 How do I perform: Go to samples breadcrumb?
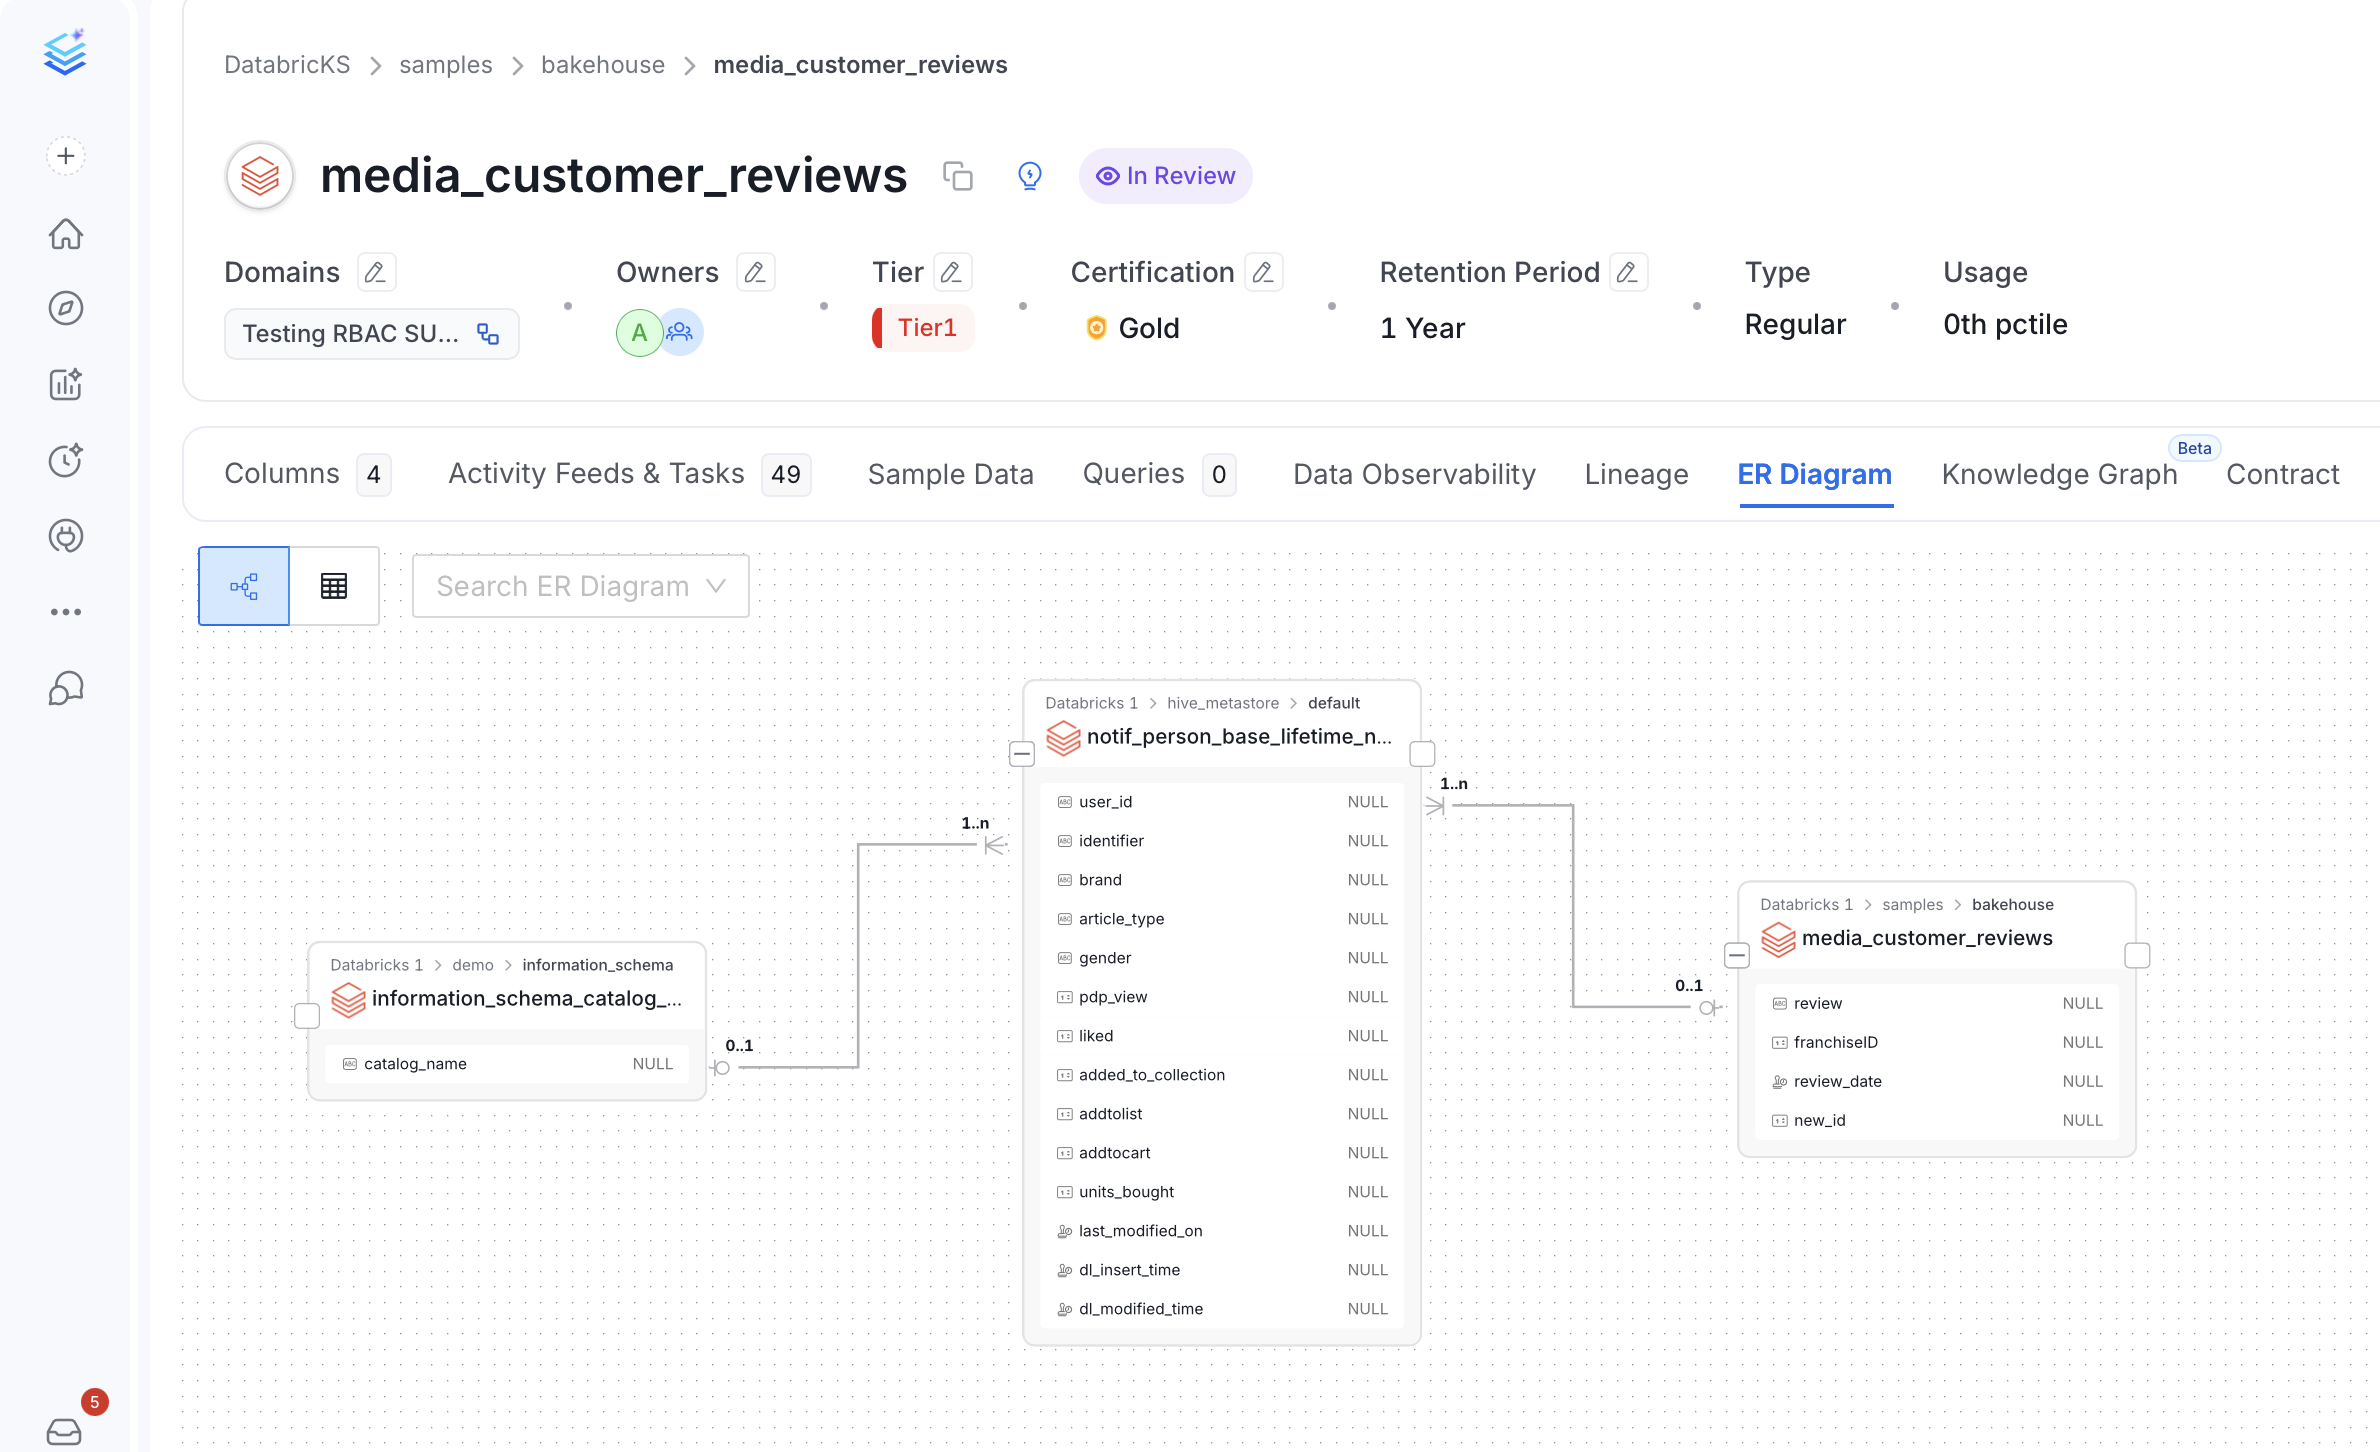(x=446, y=65)
